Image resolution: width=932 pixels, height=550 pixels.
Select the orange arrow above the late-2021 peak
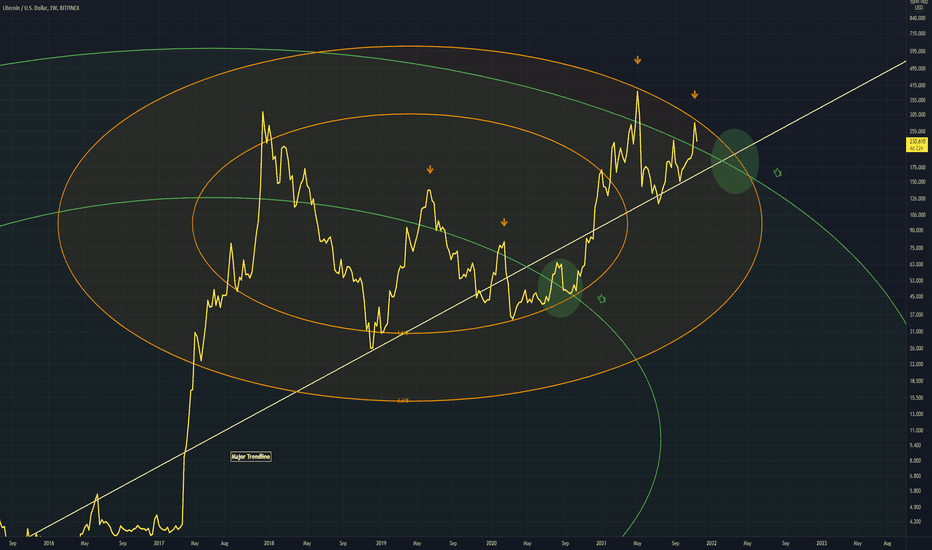[695, 95]
